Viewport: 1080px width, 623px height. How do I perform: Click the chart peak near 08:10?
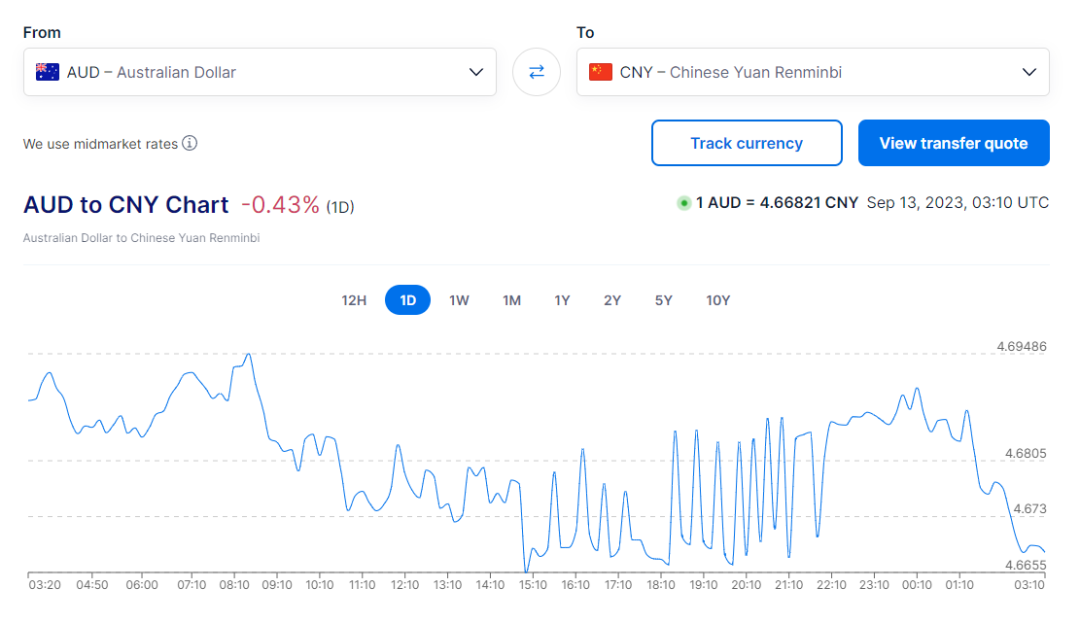pyautogui.click(x=248, y=355)
